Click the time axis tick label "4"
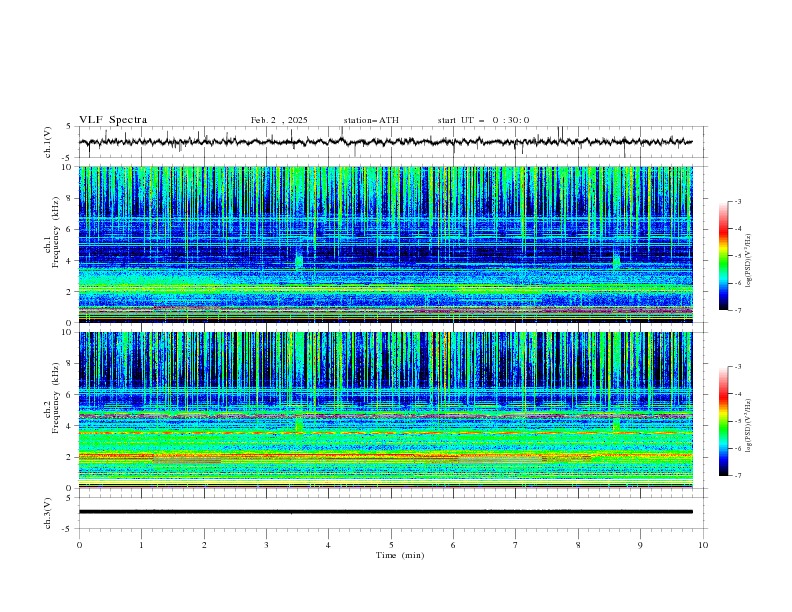 [329, 545]
